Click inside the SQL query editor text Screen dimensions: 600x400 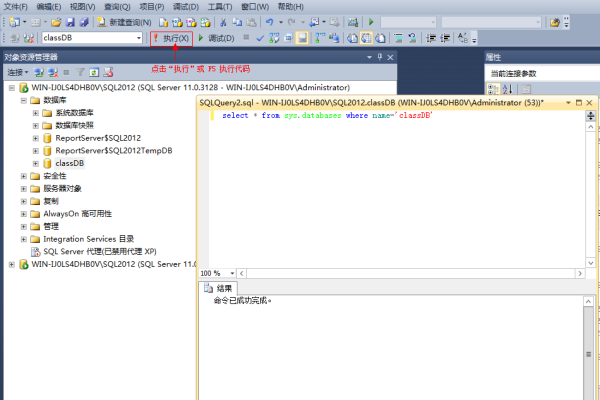pos(327,115)
